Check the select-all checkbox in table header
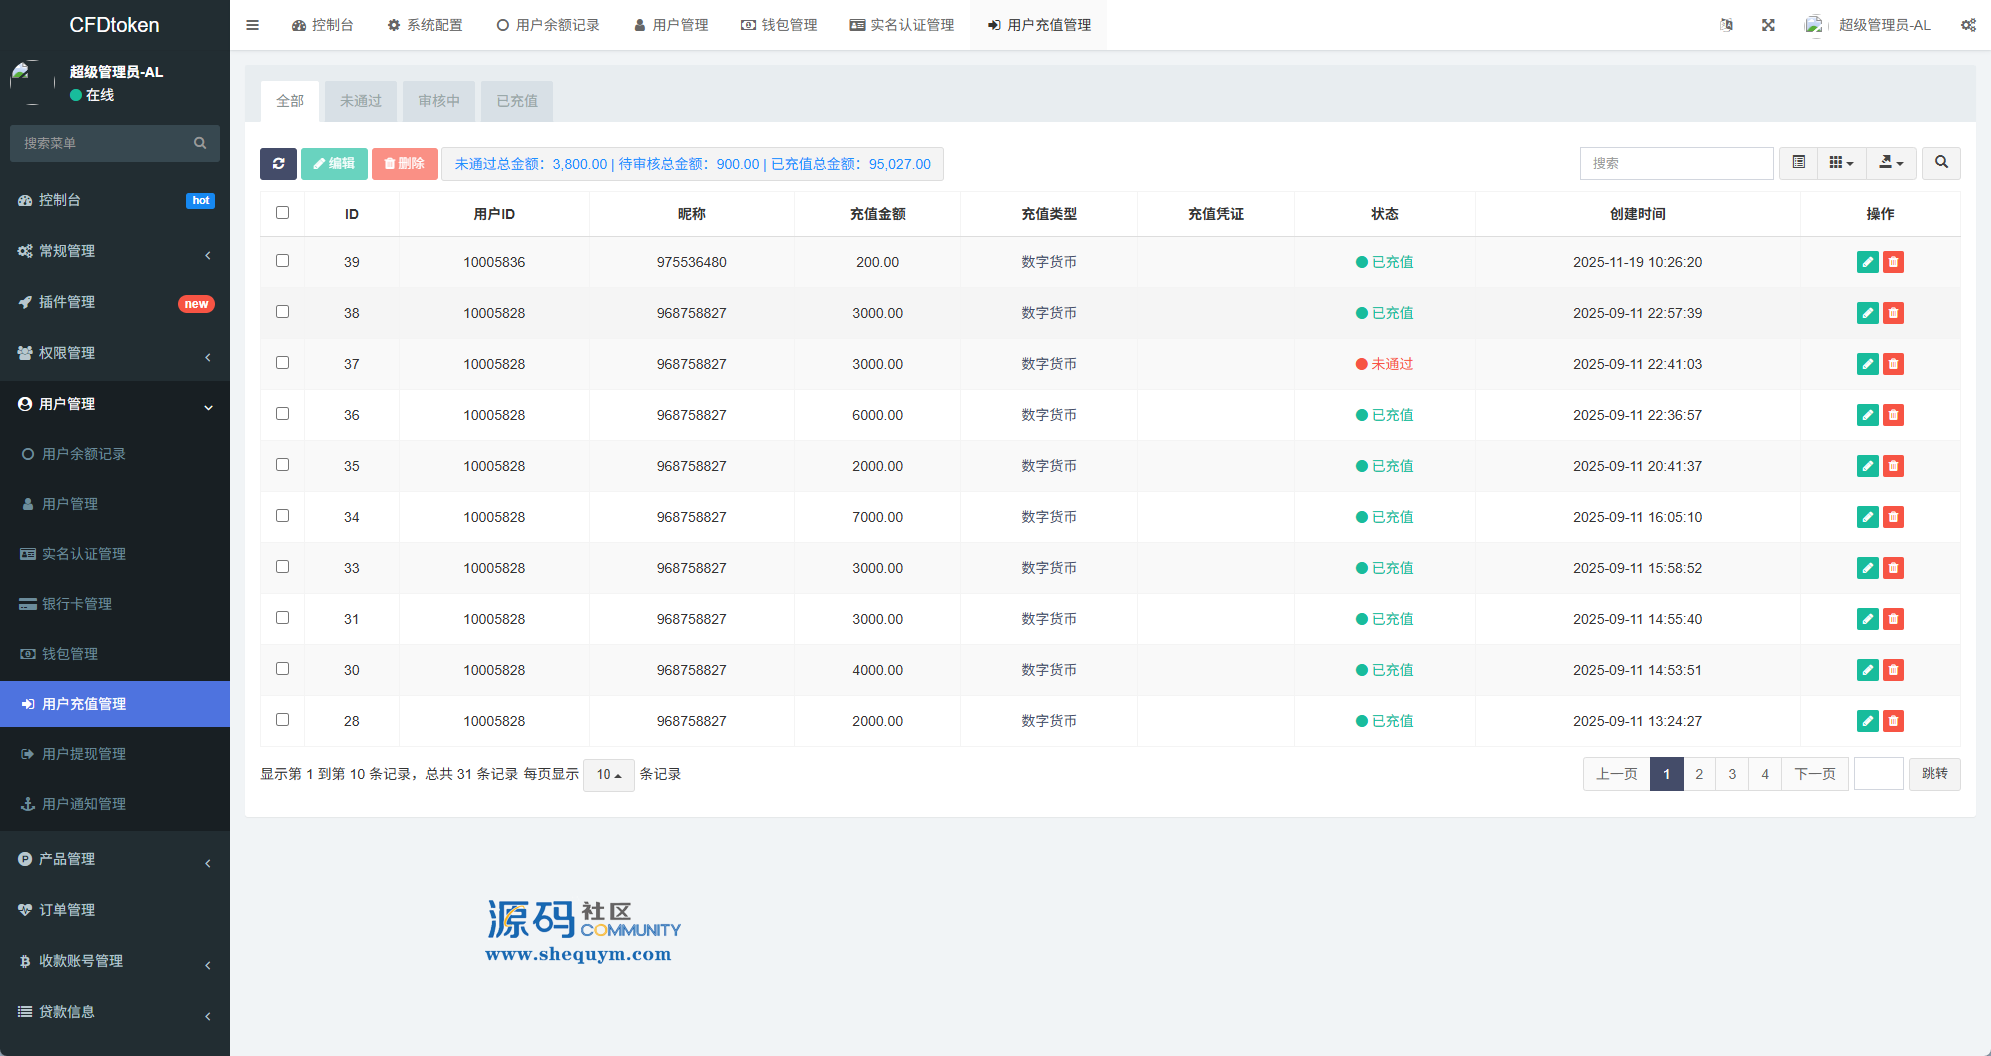The width and height of the screenshot is (1991, 1056). tap(282, 213)
